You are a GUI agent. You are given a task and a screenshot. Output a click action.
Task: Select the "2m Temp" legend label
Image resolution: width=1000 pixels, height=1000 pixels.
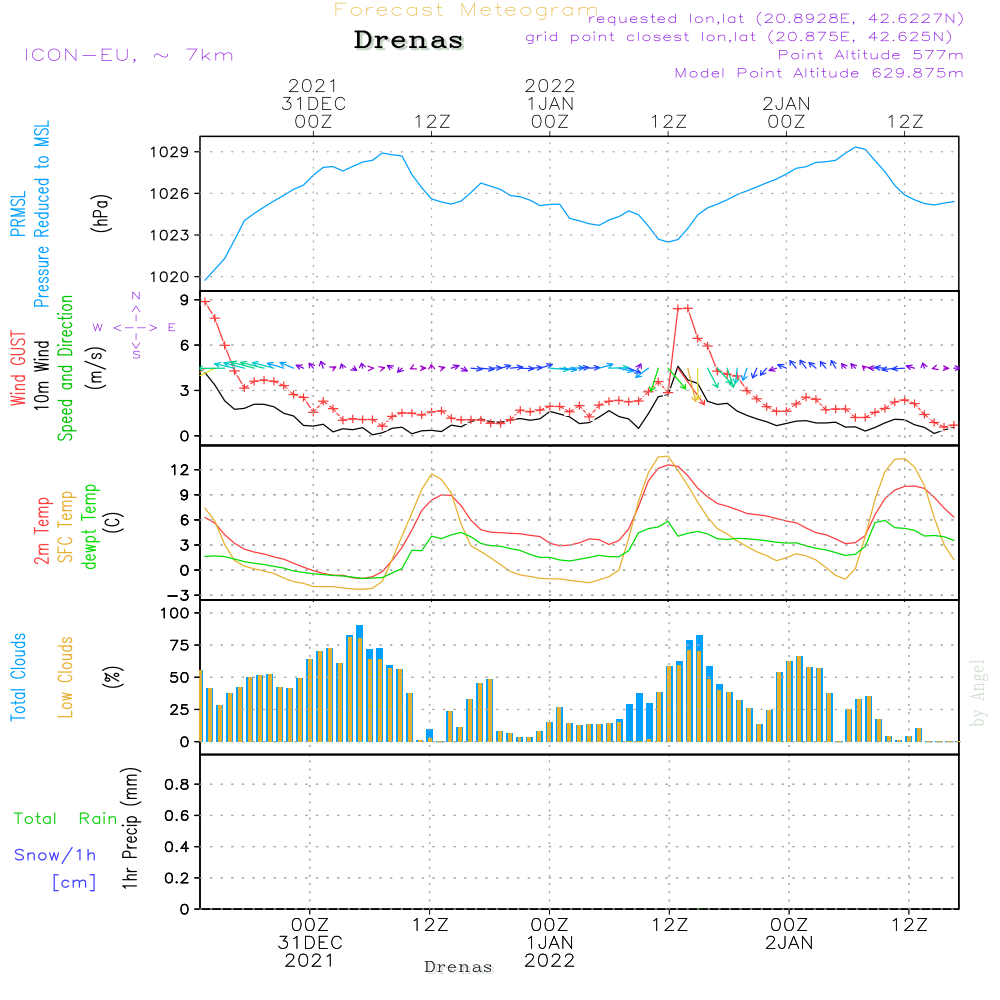[41, 531]
